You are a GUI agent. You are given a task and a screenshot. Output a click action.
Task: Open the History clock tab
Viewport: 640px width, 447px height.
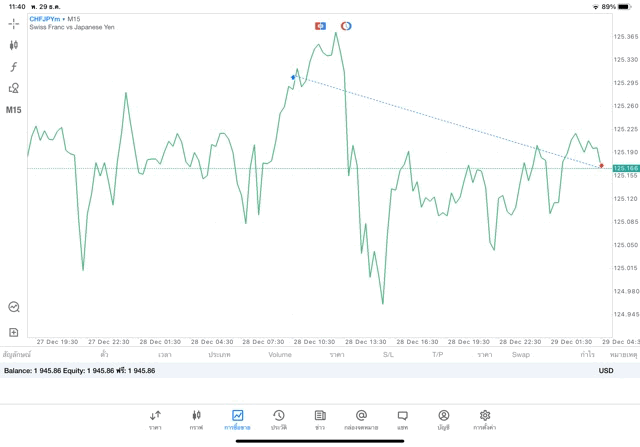(278, 418)
